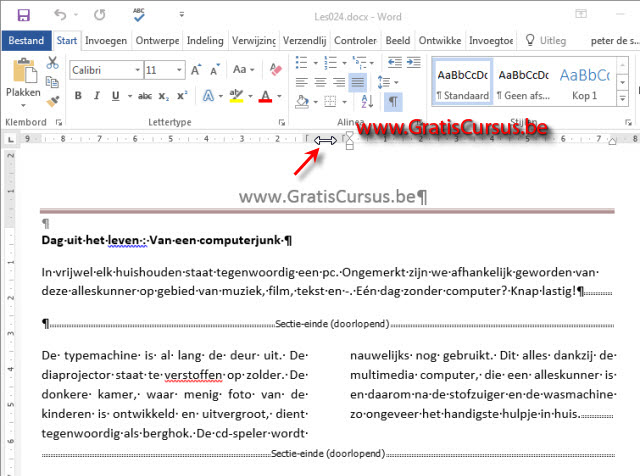Viewport: 640px width, 476px height.
Task: Open the Indeling tab
Action: [205, 40]
